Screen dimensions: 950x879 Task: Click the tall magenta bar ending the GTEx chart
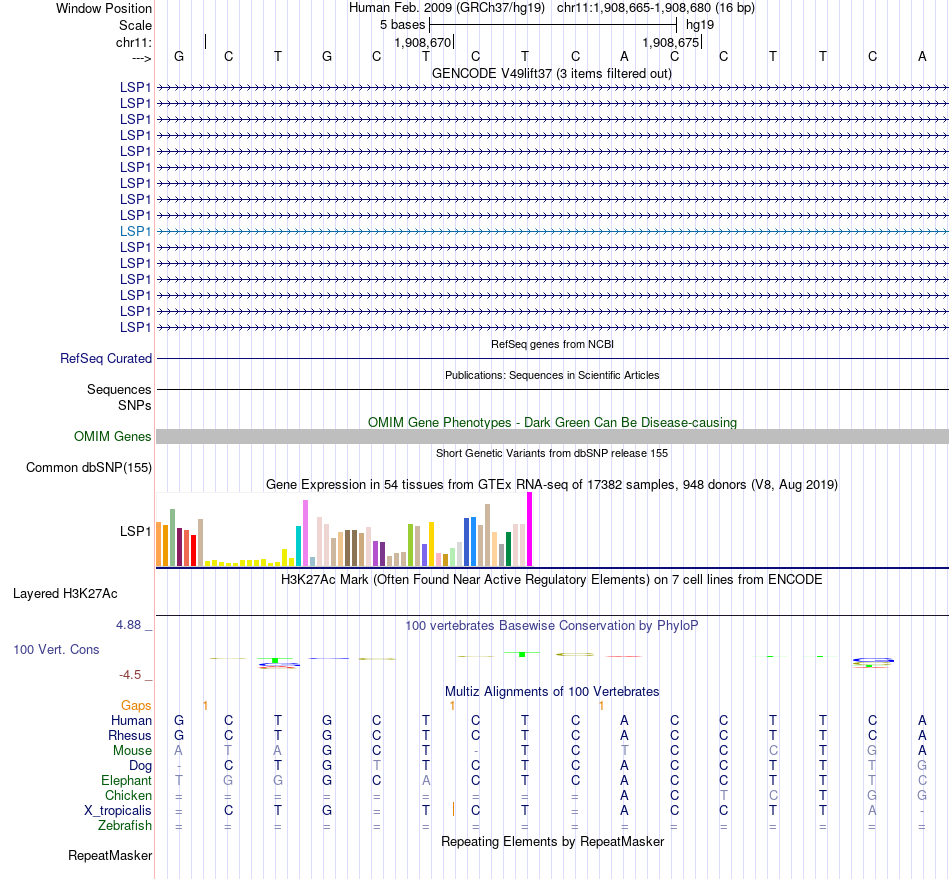click(530, 529)
